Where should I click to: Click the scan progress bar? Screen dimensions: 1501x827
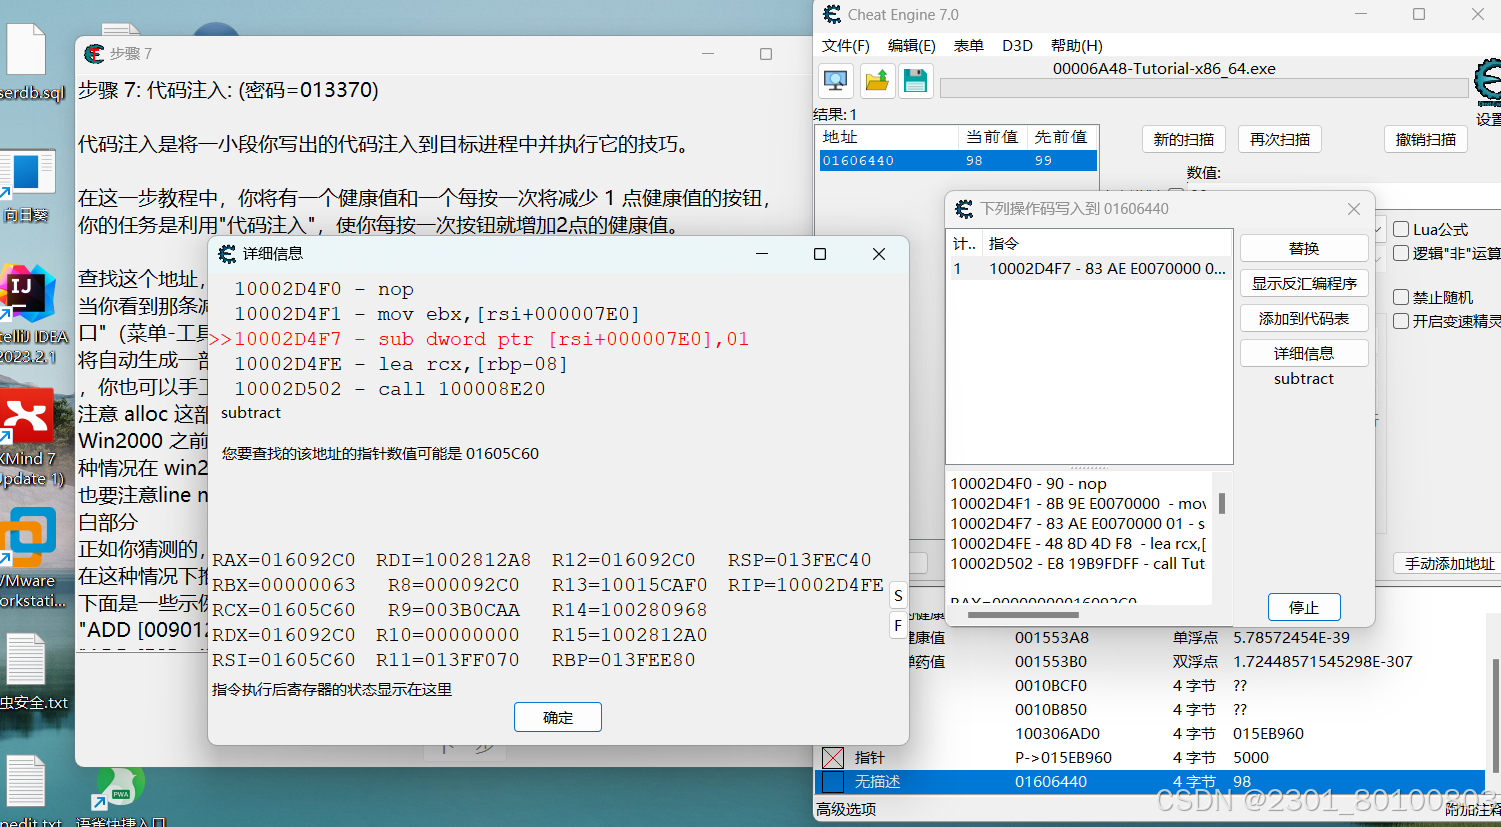[1204, 88]
